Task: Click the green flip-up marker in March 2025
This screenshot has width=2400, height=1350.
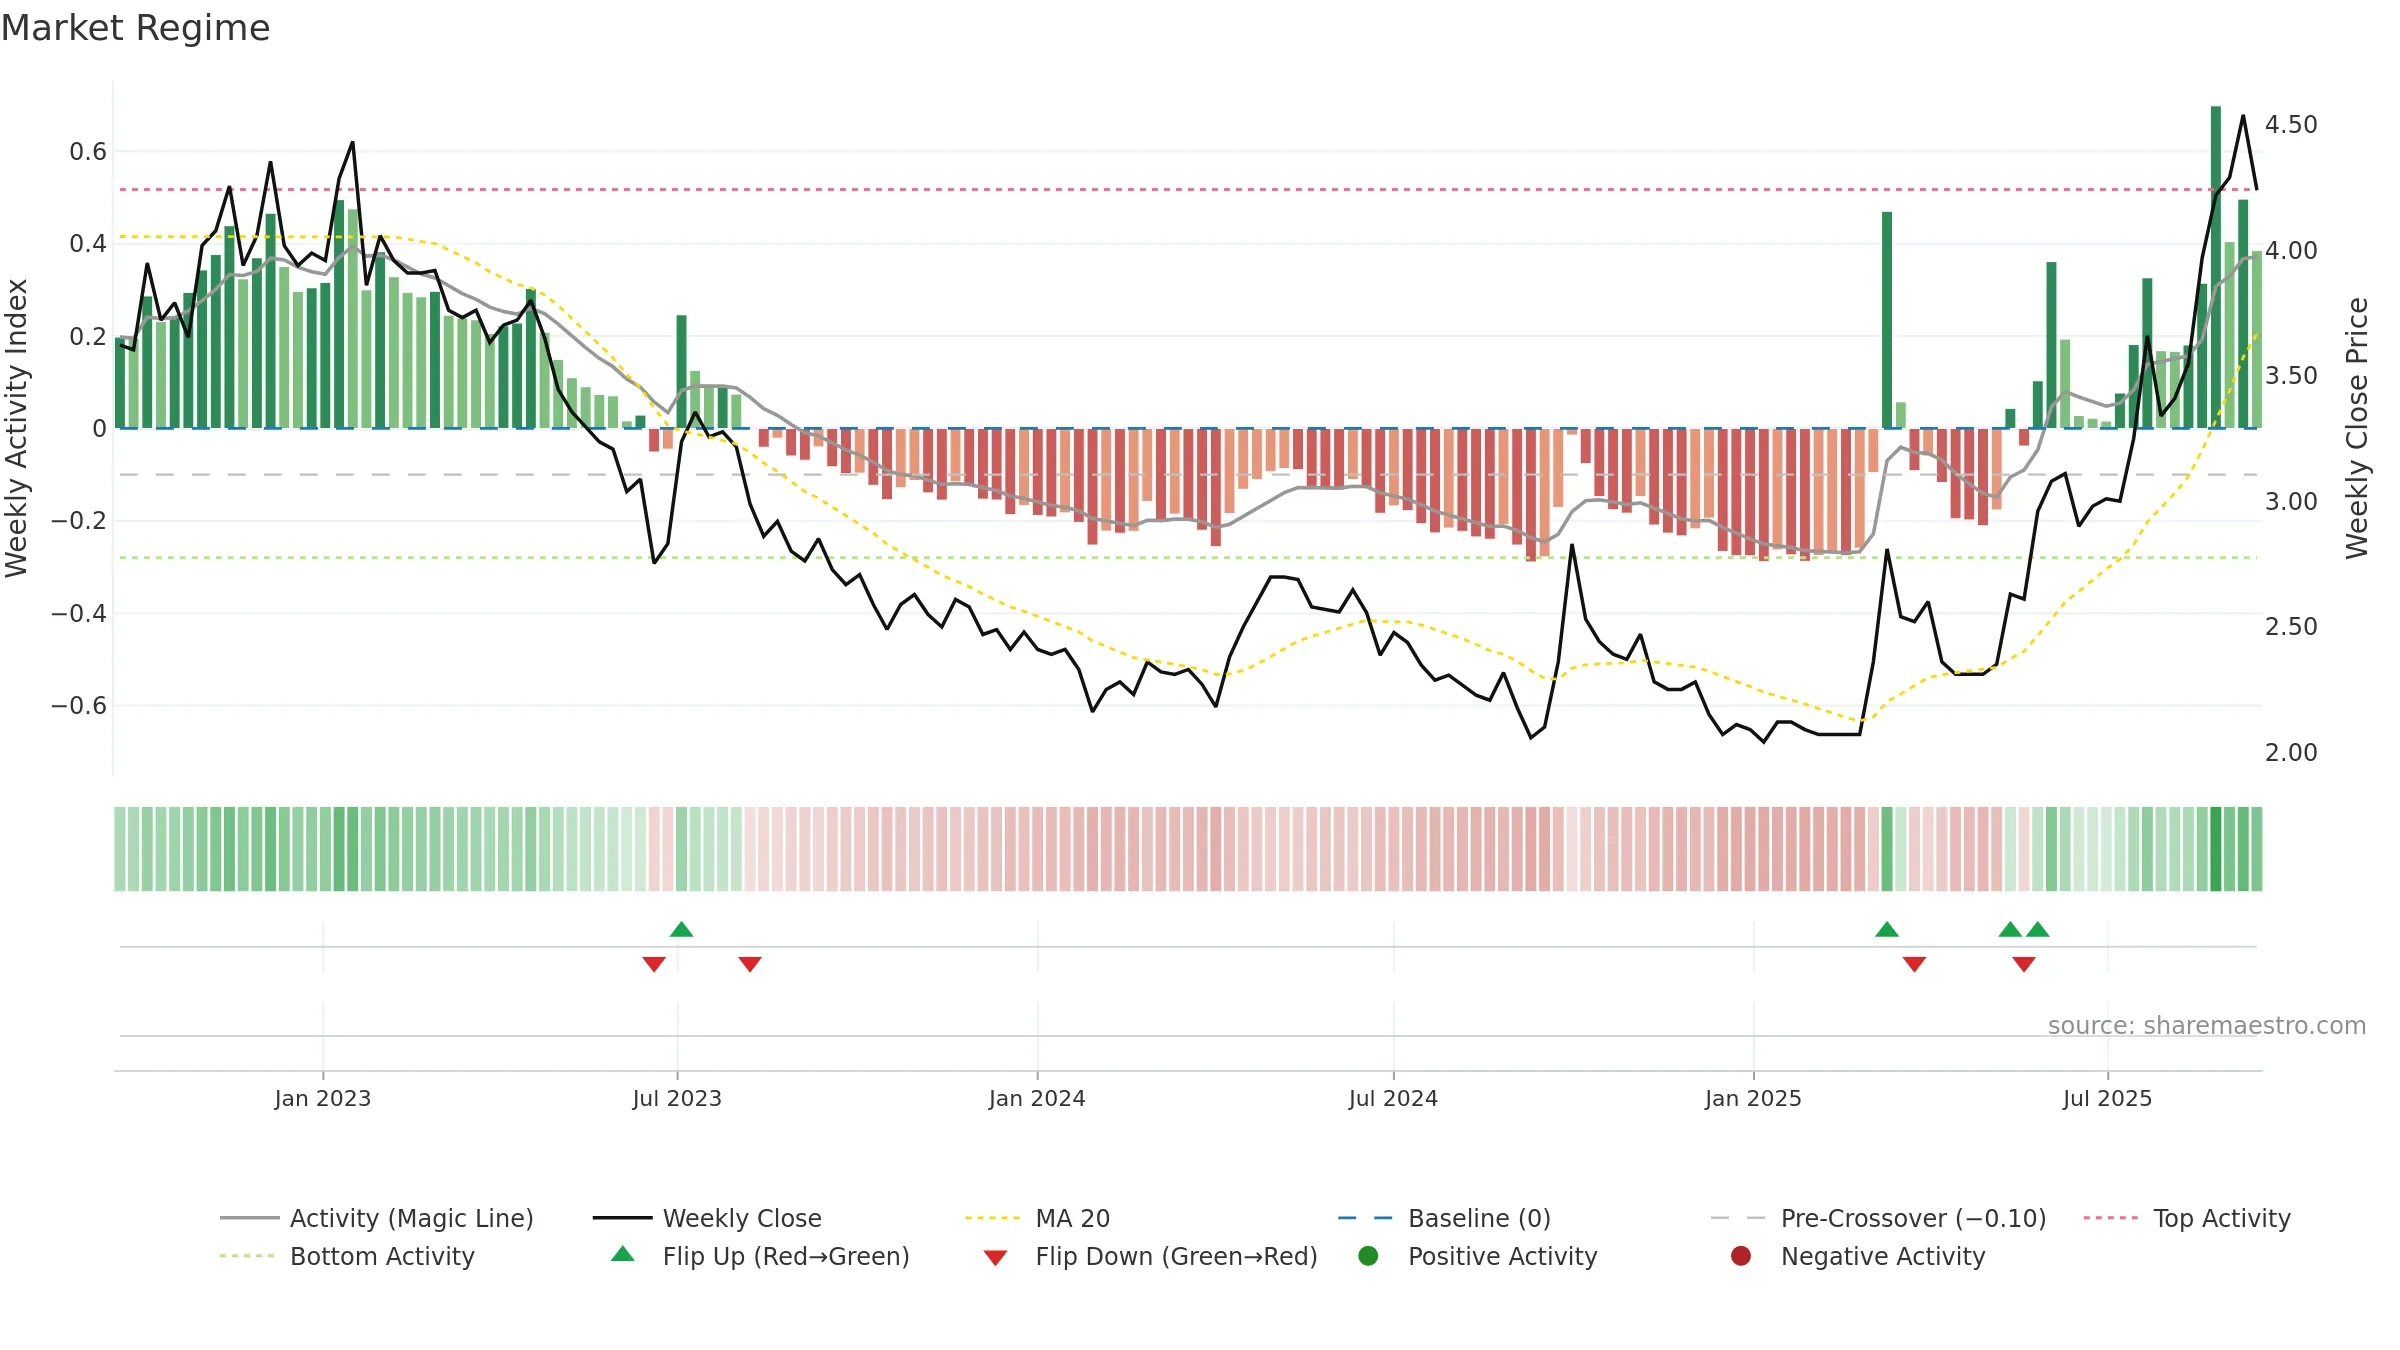Action: [x=1887, y=929]
